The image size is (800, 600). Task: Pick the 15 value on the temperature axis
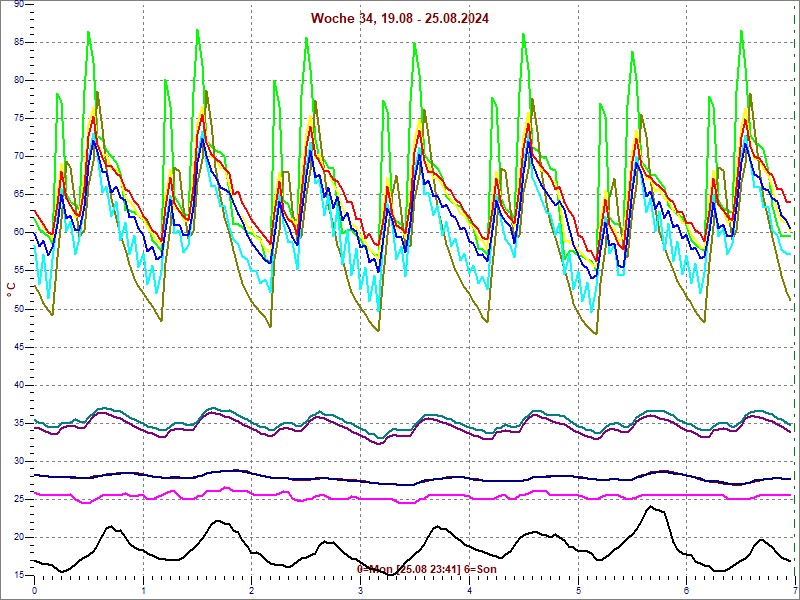18,576
